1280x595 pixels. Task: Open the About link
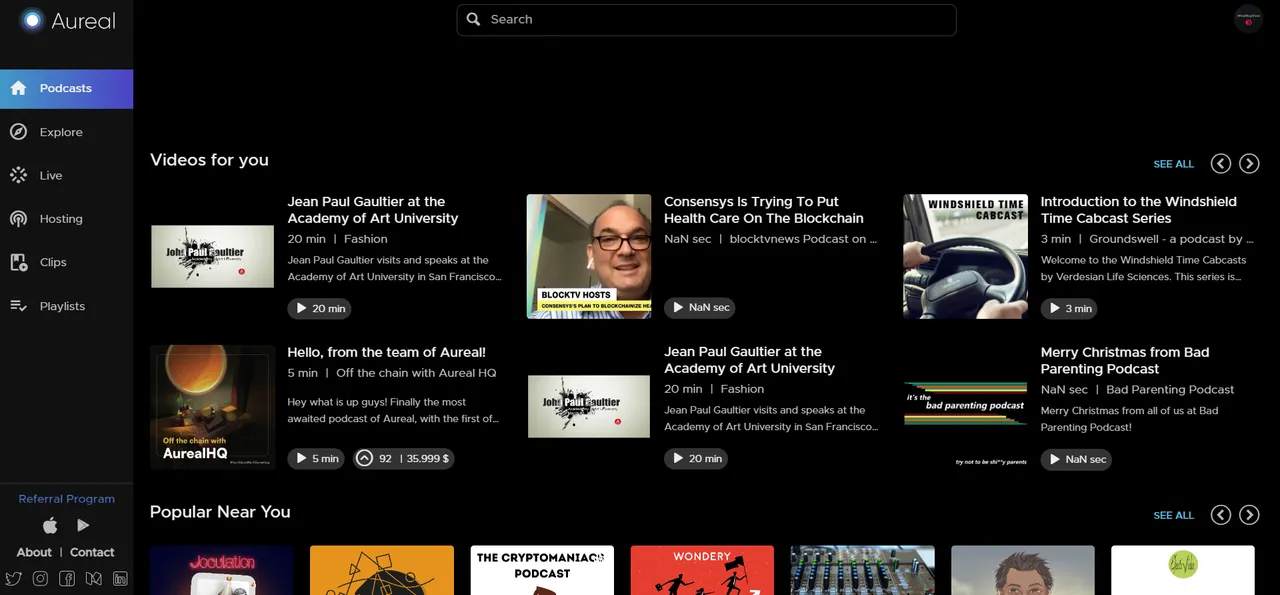click(x=34, y=552)
